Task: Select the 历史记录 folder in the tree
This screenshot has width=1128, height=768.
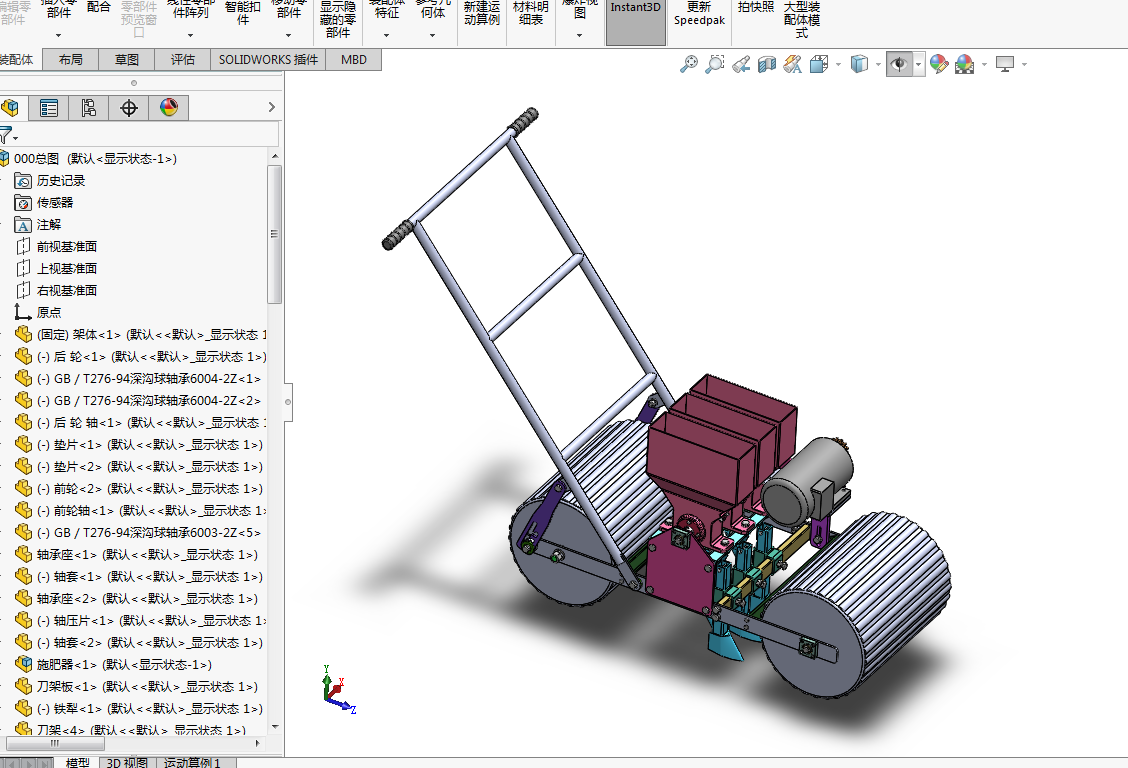Action: point(50,181)
